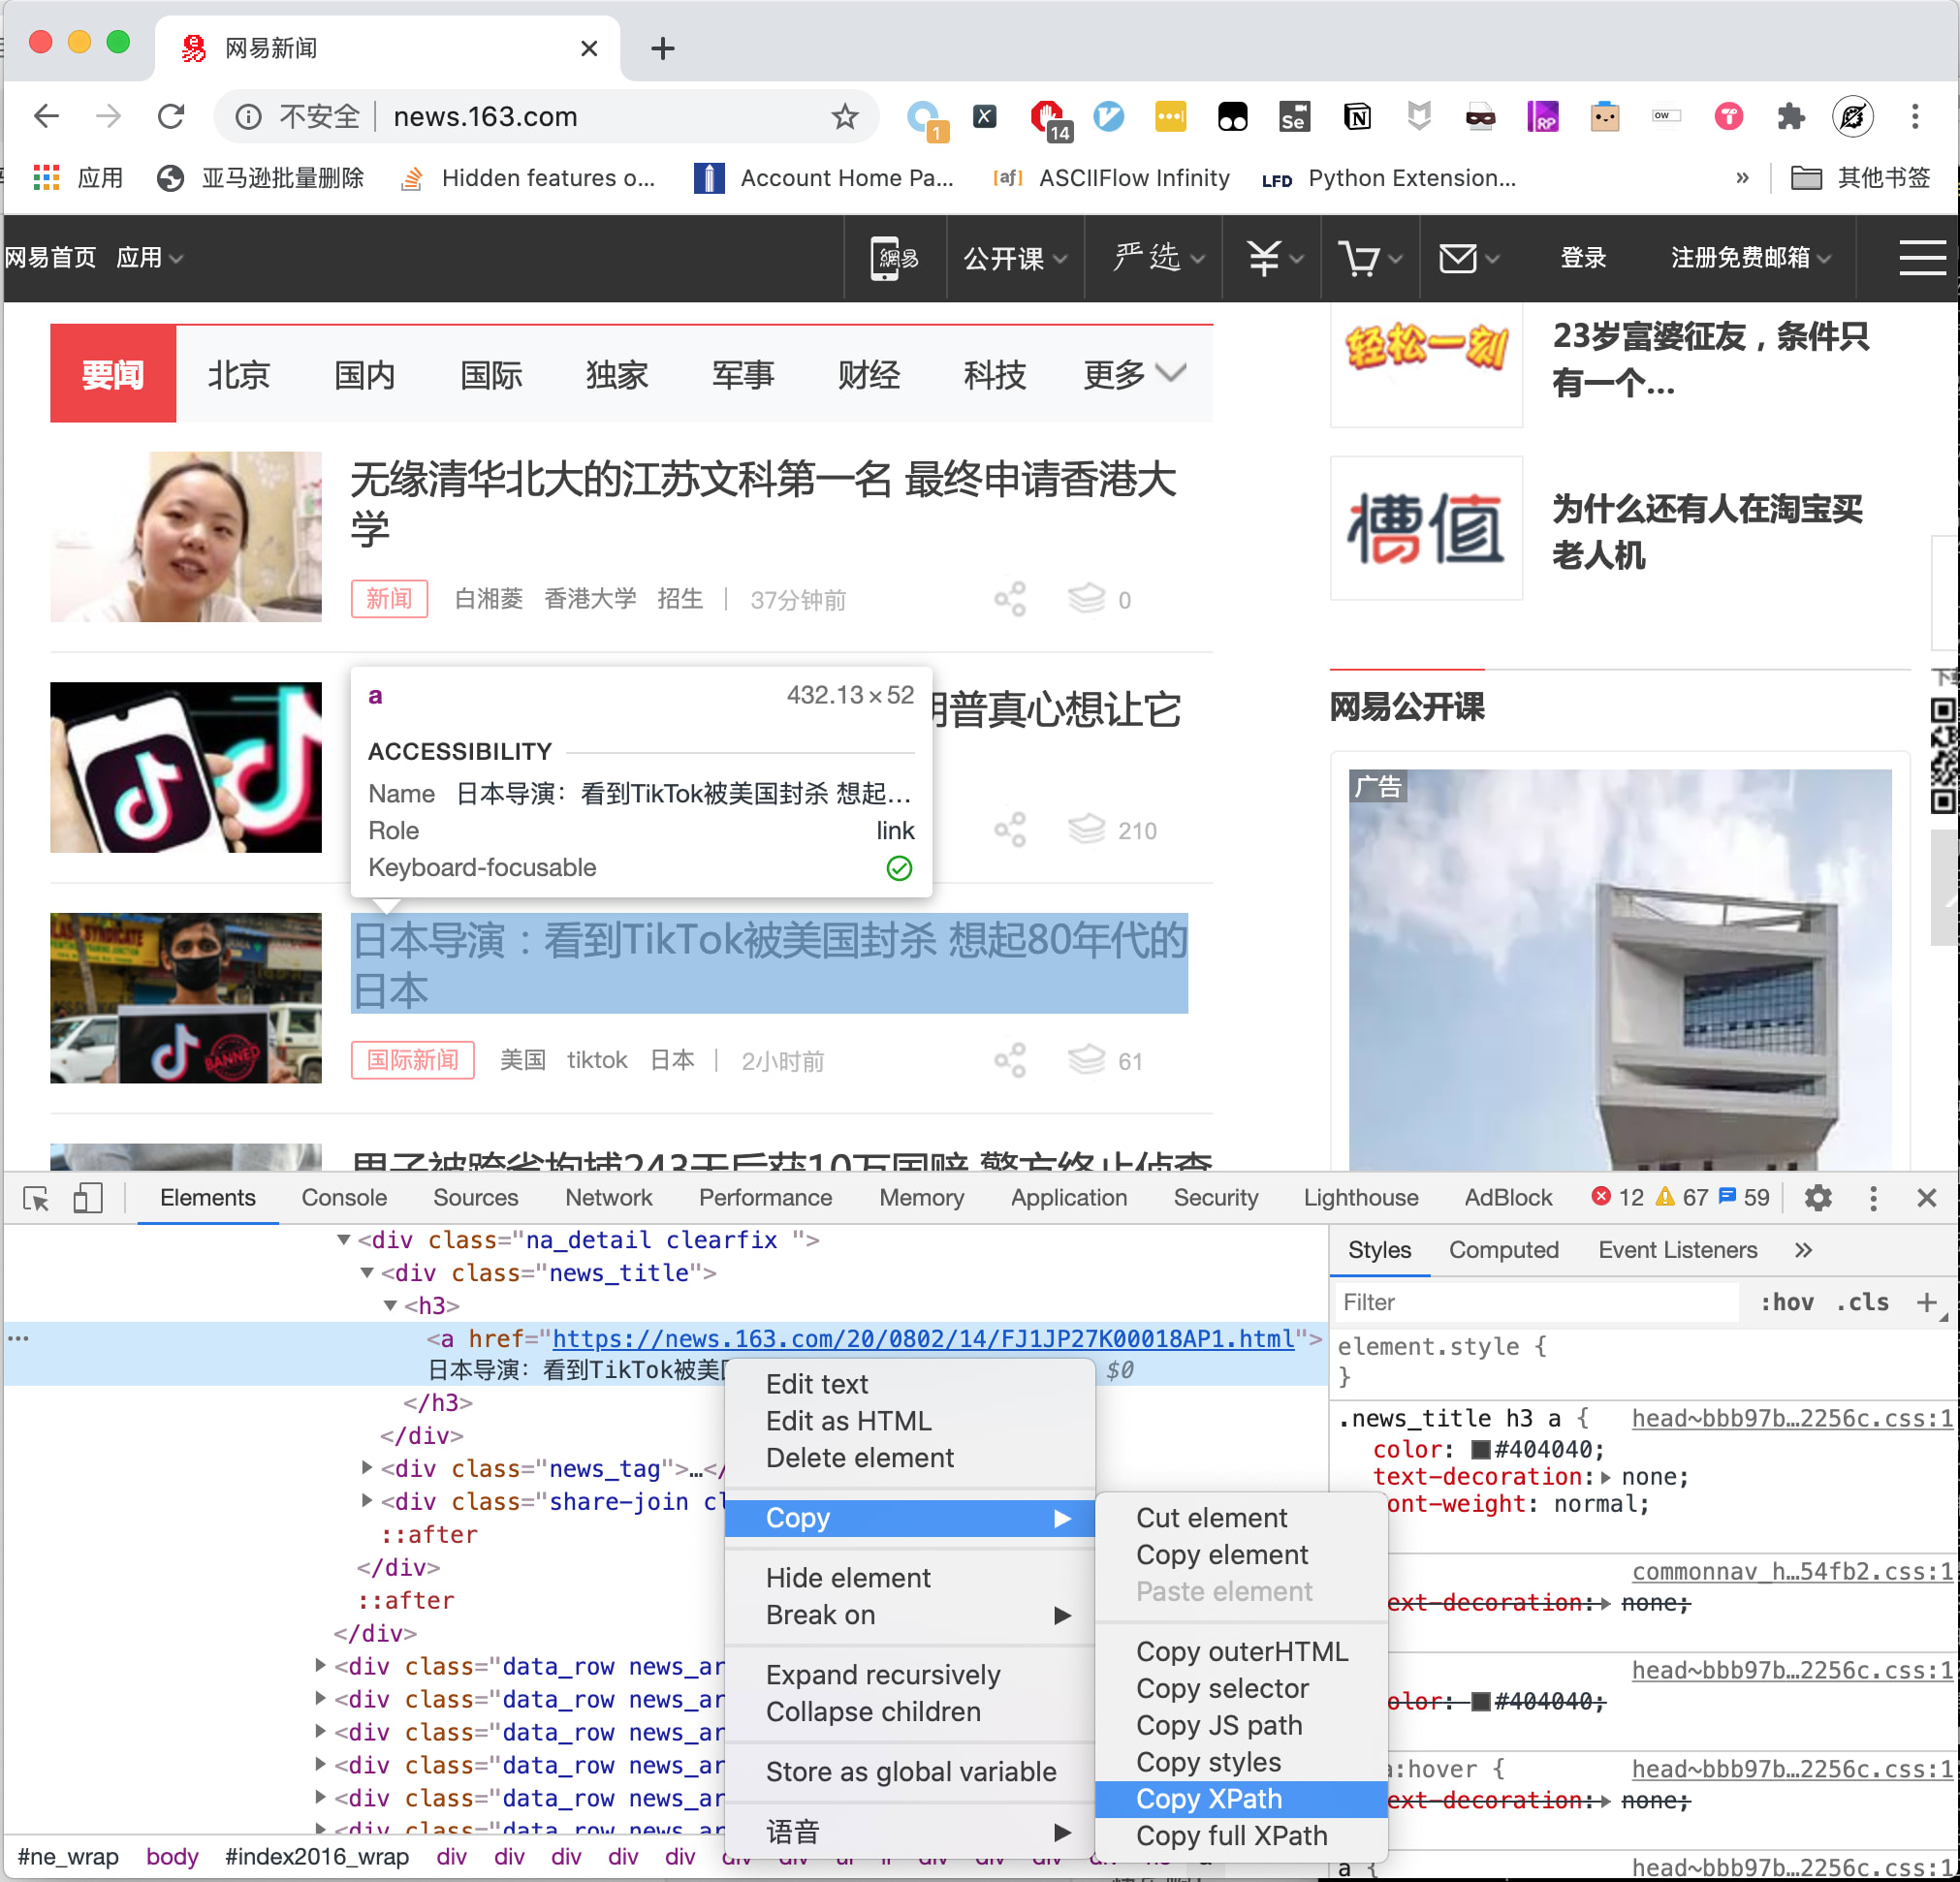Bookmark page with star icon

pos(845,117)
